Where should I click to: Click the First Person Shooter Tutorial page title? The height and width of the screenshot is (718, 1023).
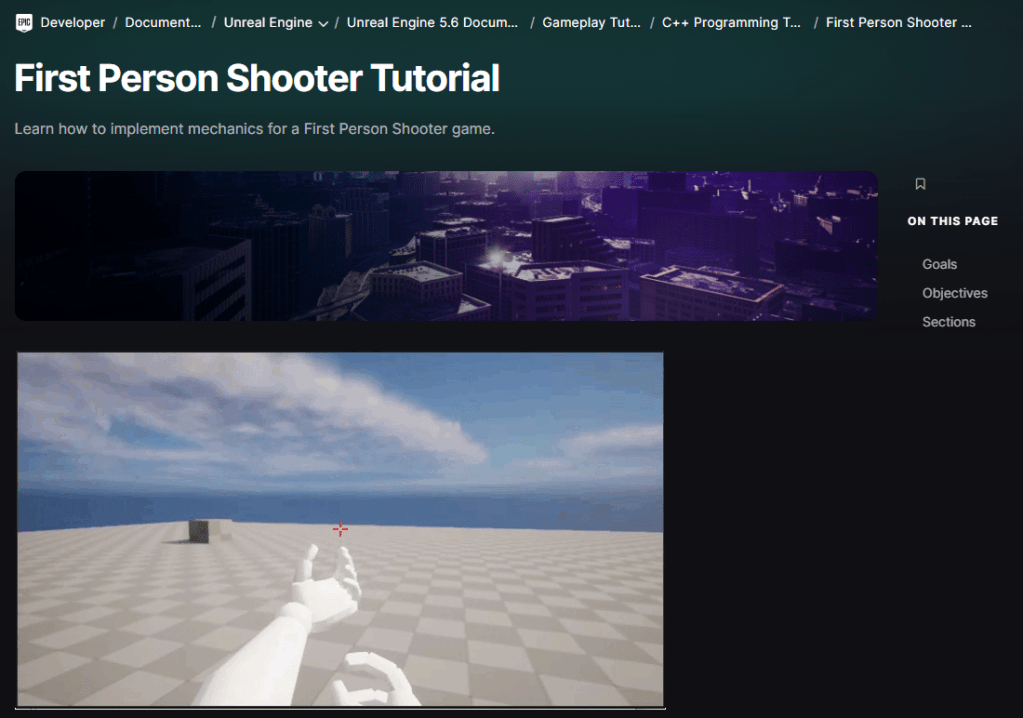(257, 77)
